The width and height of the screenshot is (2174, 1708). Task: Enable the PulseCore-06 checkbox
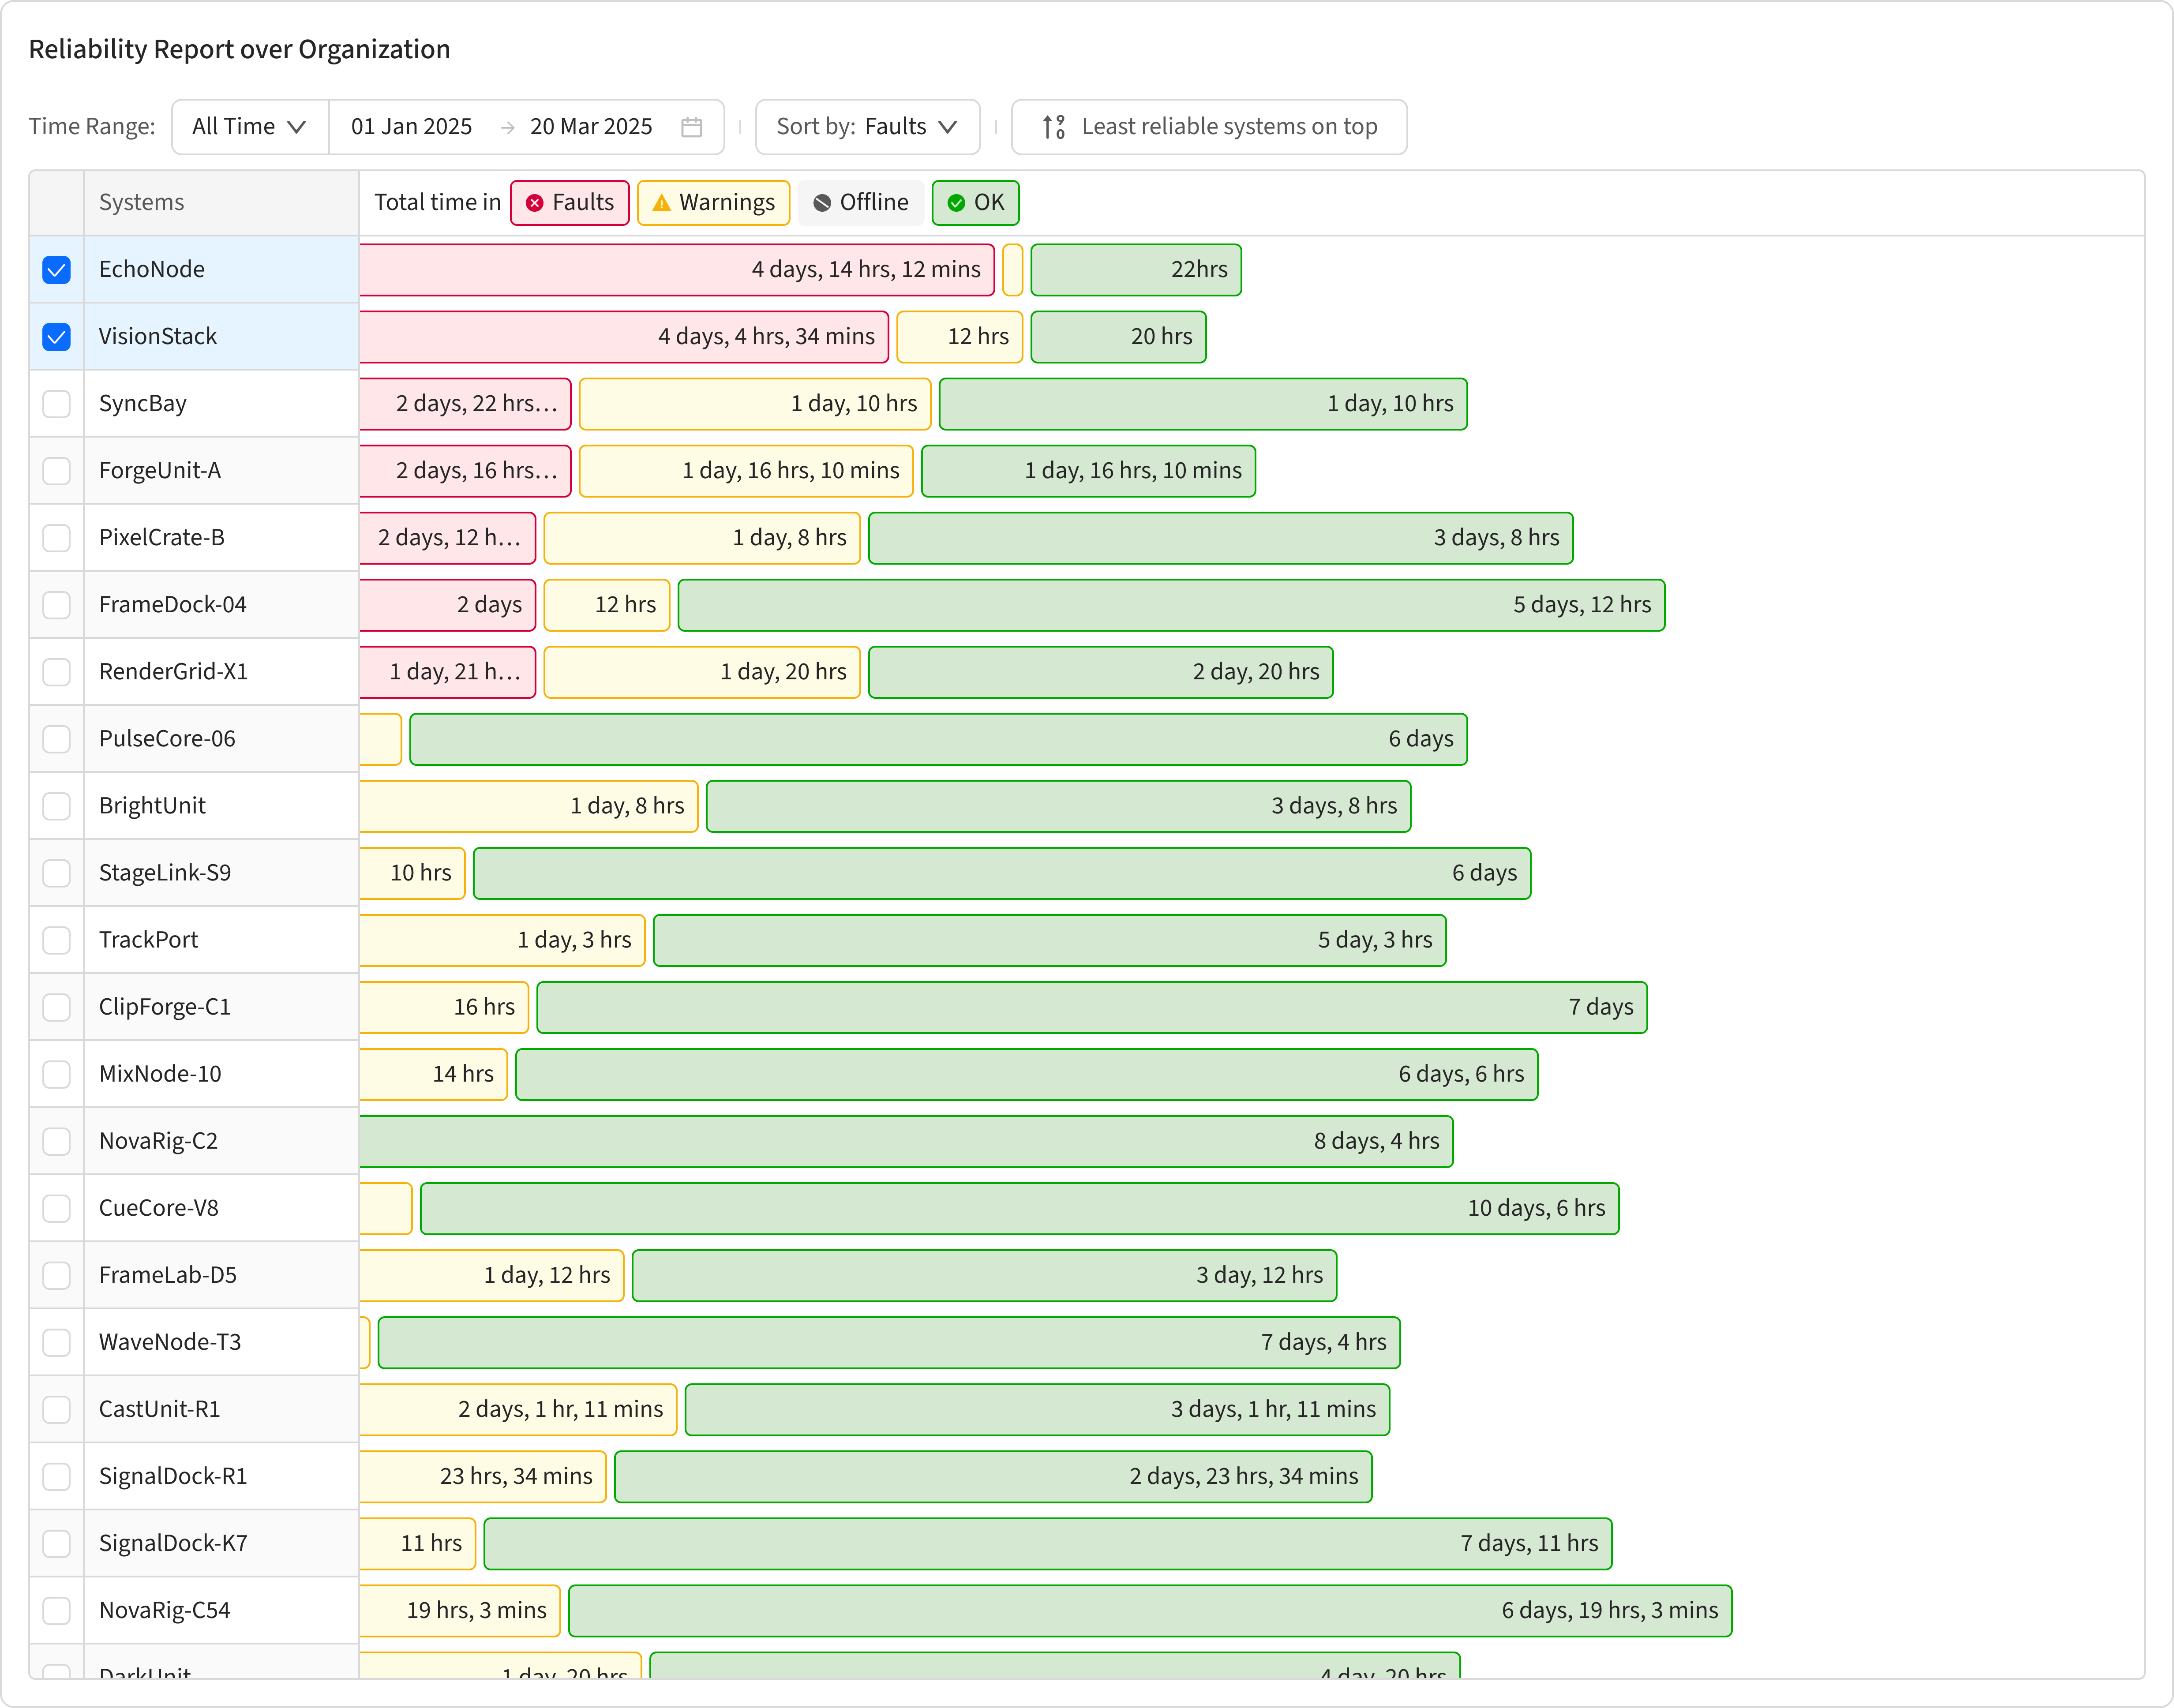[x=57, y=739]
